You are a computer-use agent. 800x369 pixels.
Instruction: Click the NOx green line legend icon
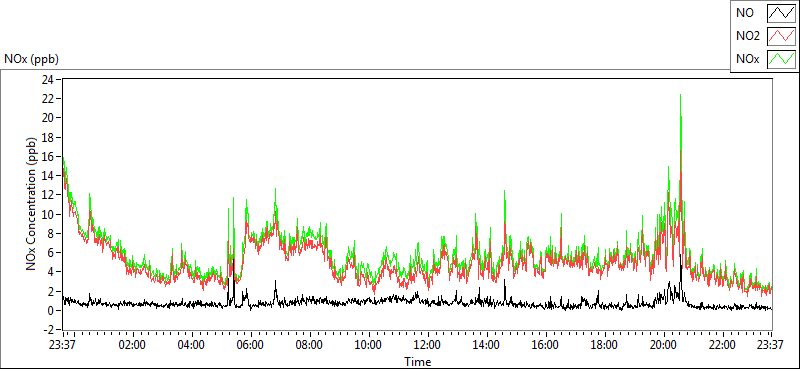click(781, 59)
